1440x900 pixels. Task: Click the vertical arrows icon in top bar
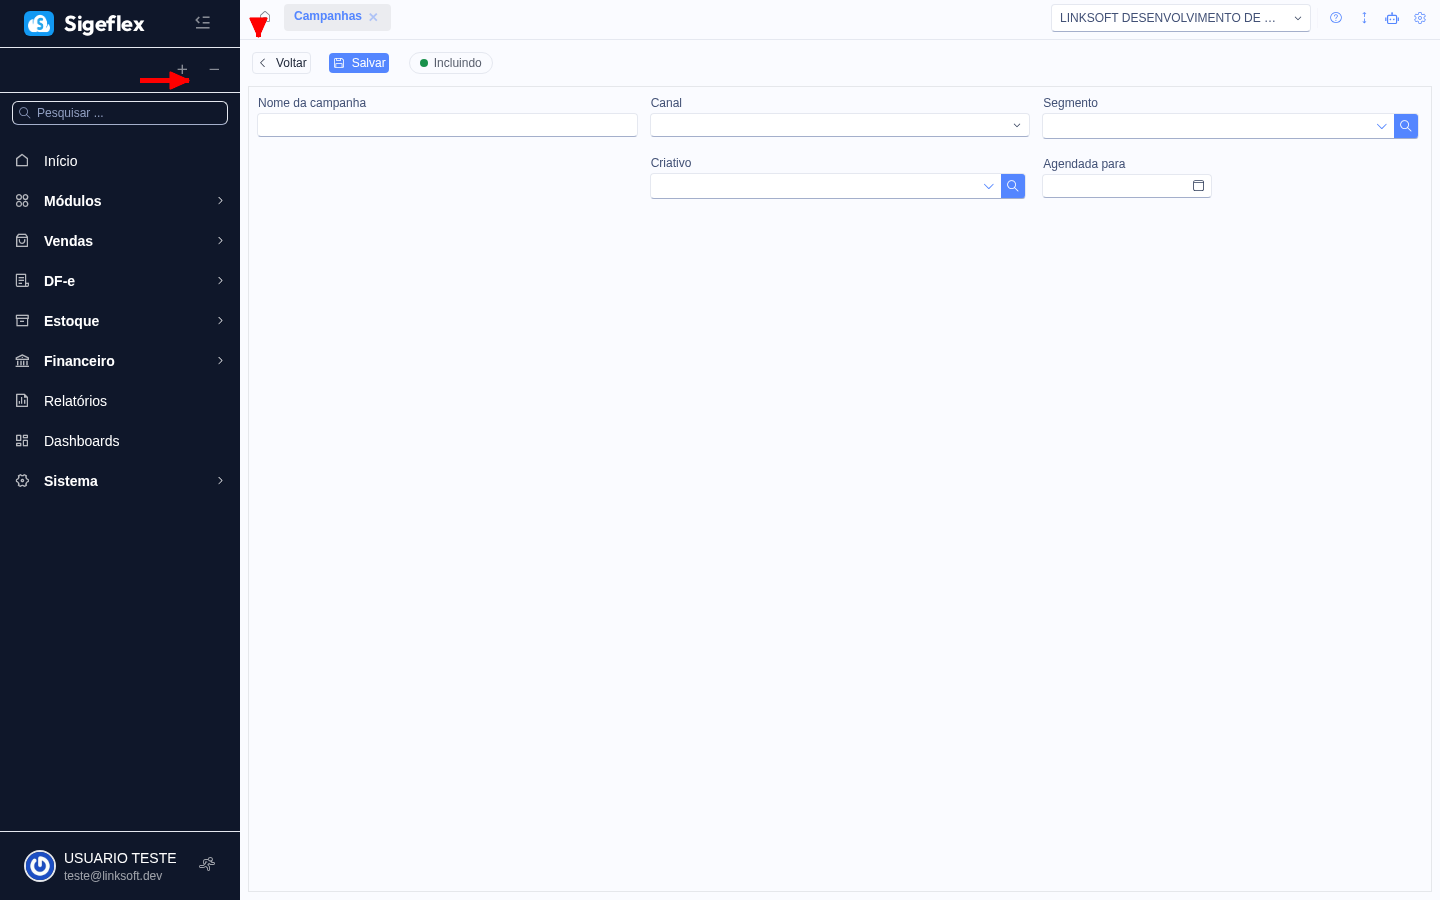tap(1364, 18)
